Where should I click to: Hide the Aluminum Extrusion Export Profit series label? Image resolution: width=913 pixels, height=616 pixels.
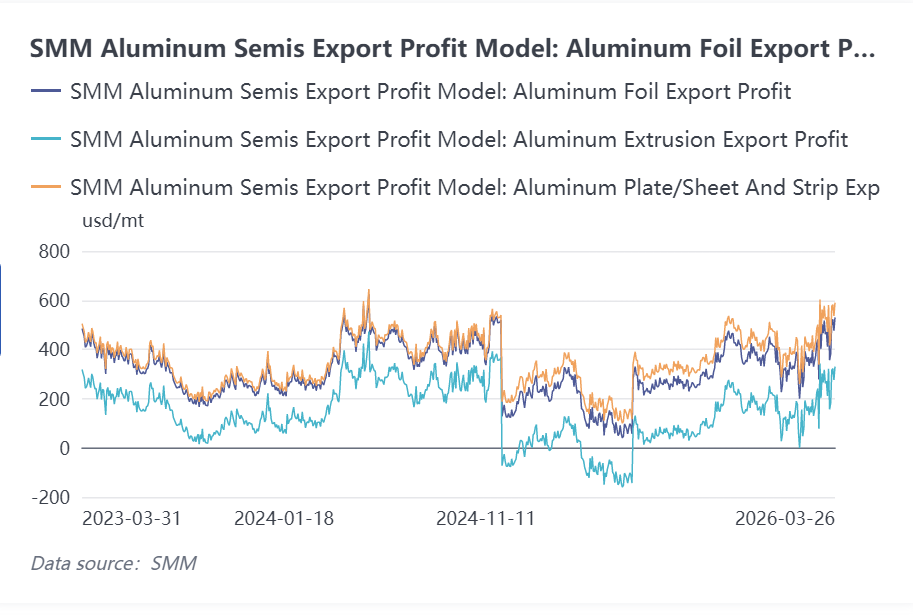pyautogui.click(x=459, y=140)
